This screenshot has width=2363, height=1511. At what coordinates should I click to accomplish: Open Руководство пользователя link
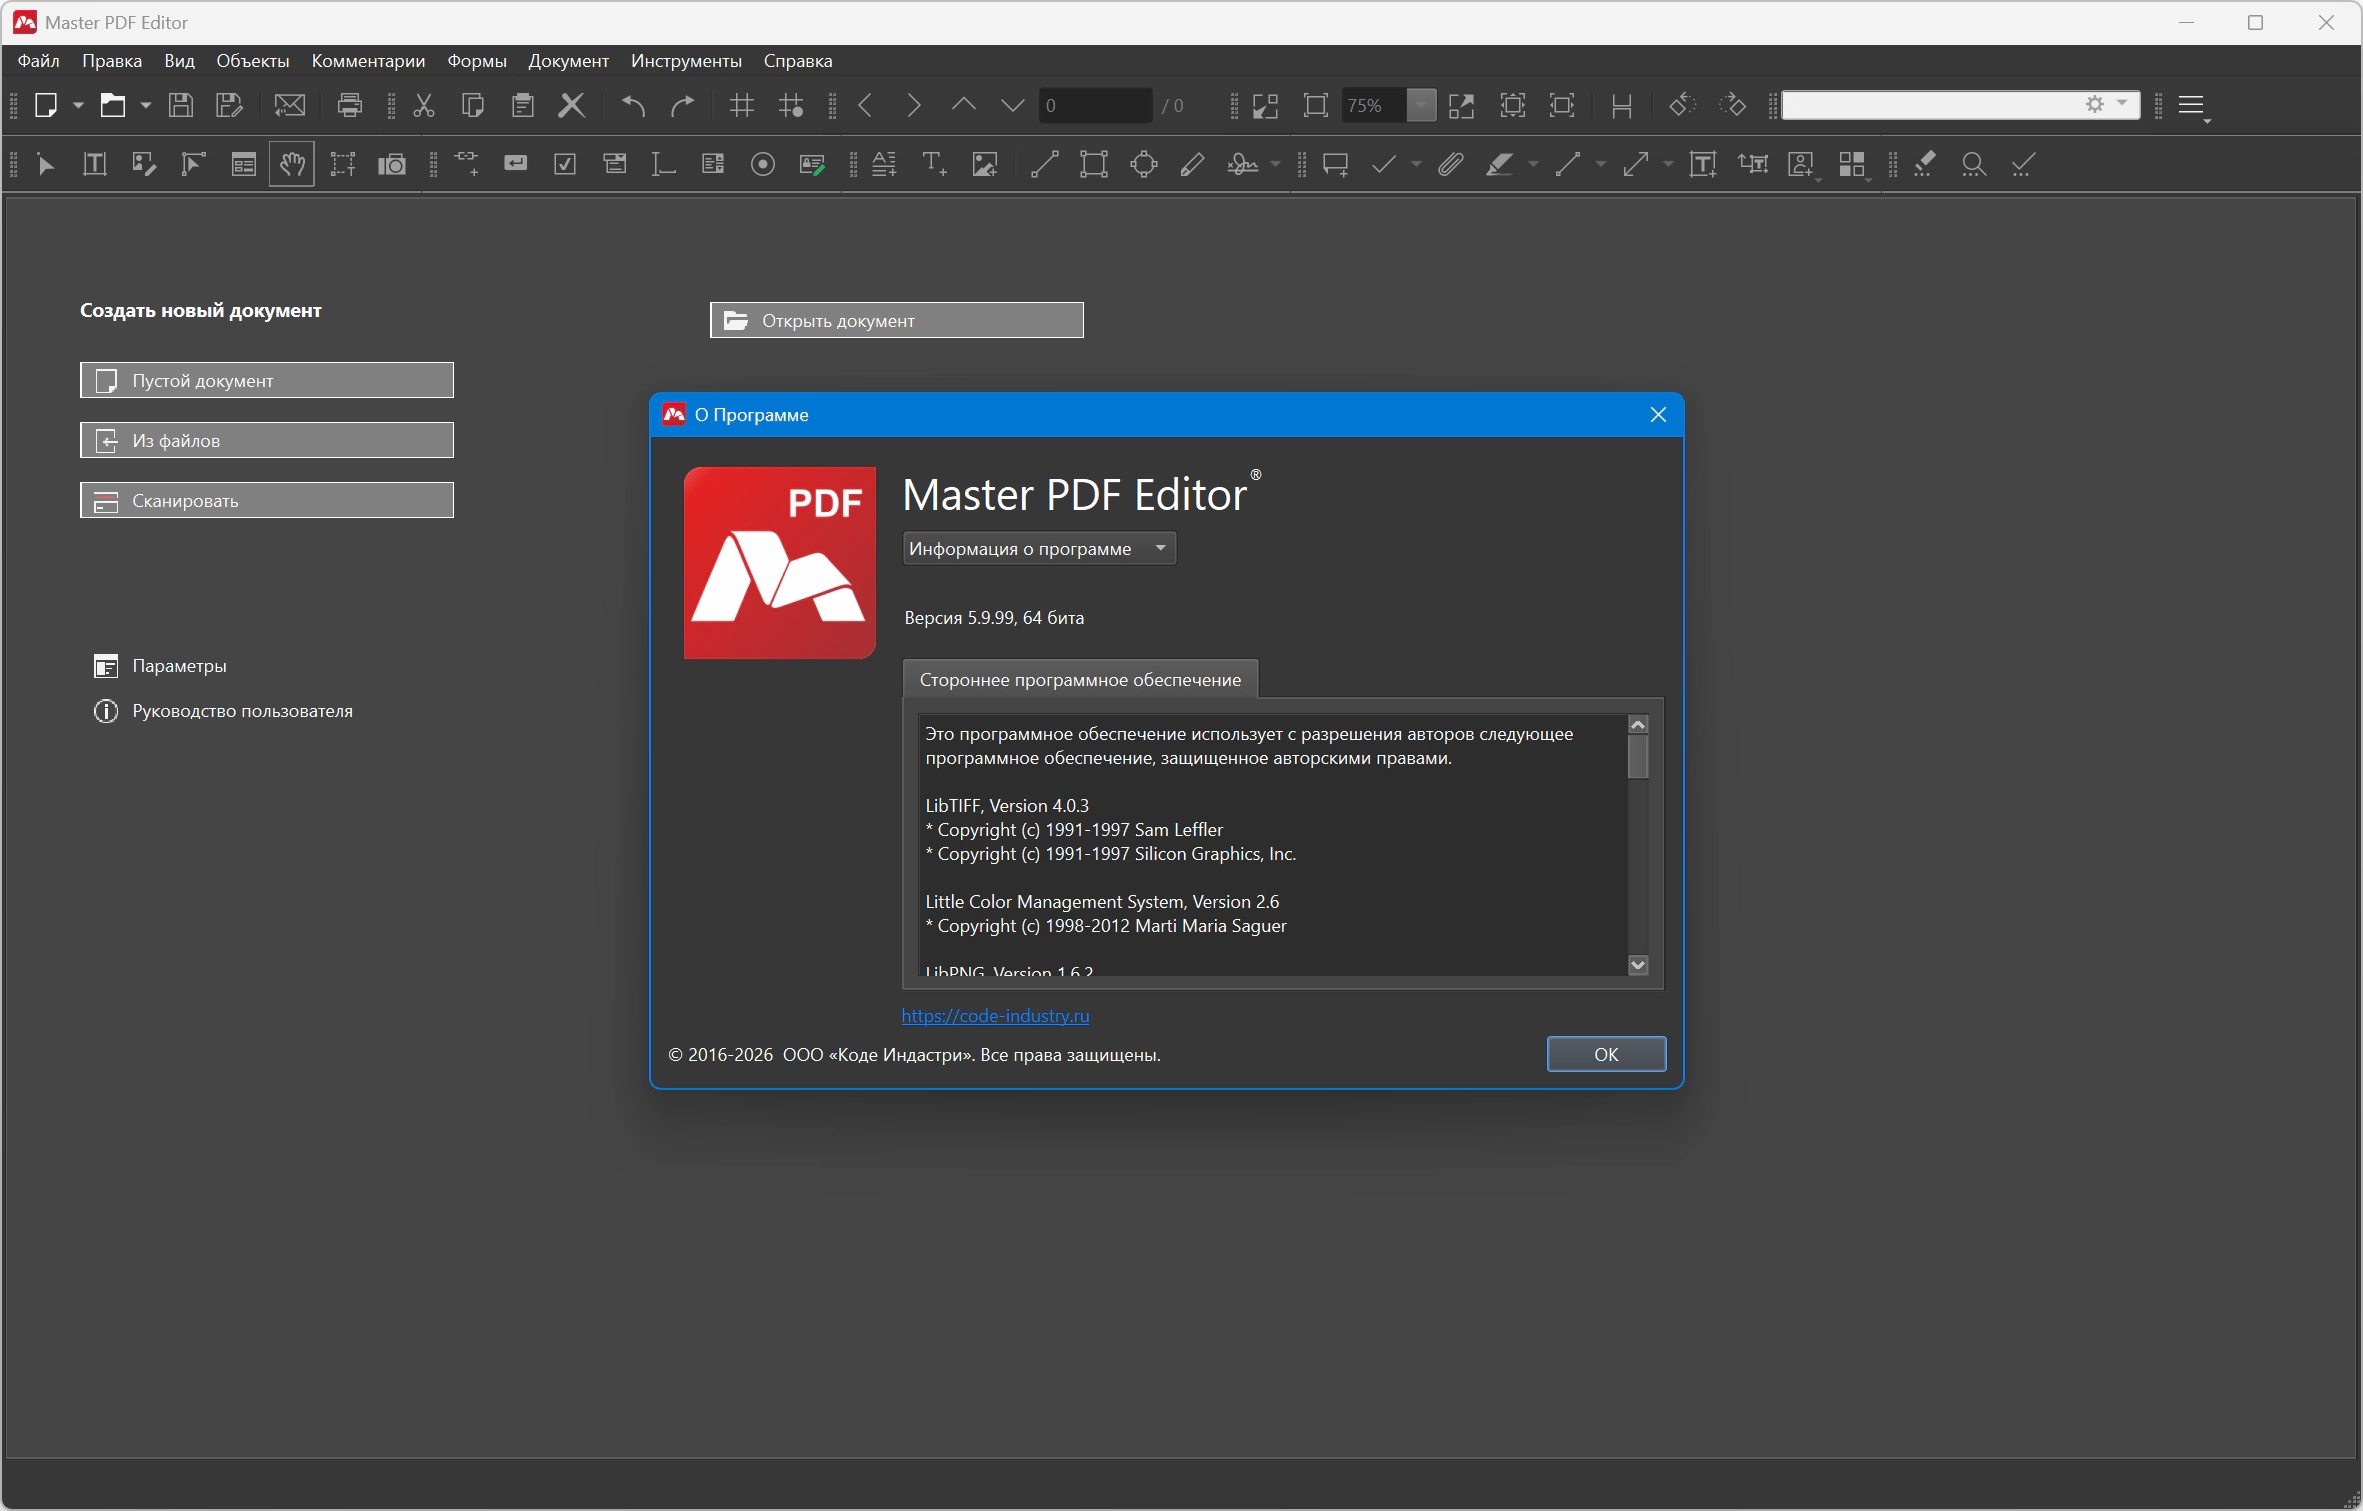click(x=223, y=711)
